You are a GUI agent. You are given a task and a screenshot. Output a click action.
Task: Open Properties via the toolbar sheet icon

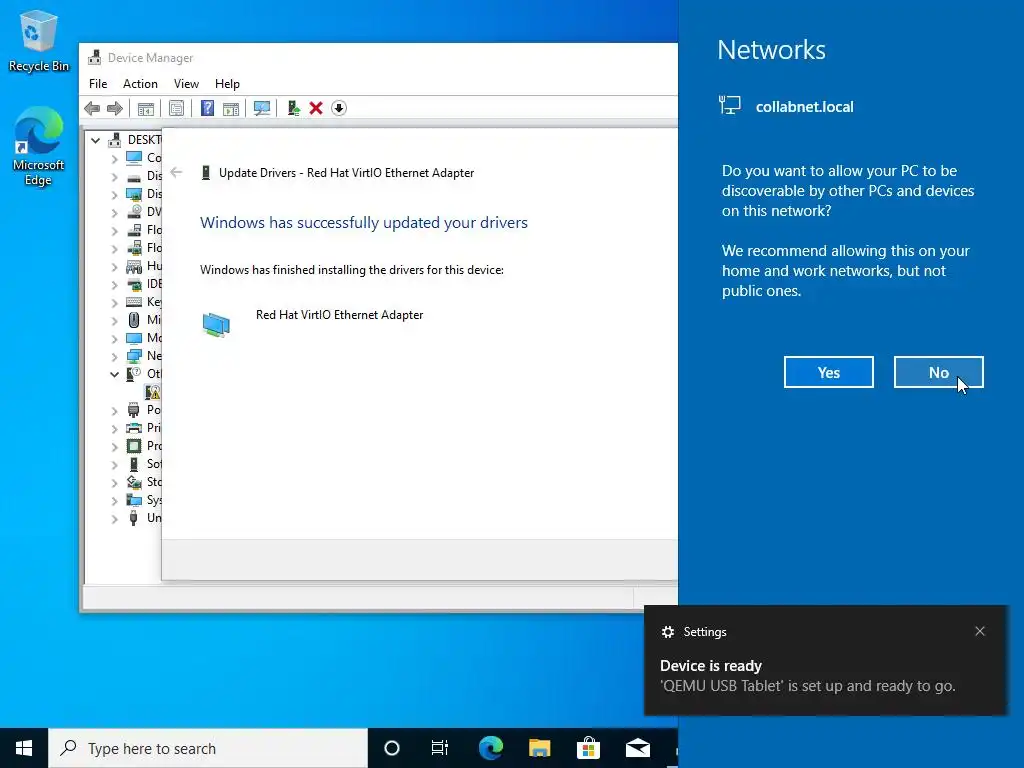coord(176,108)
